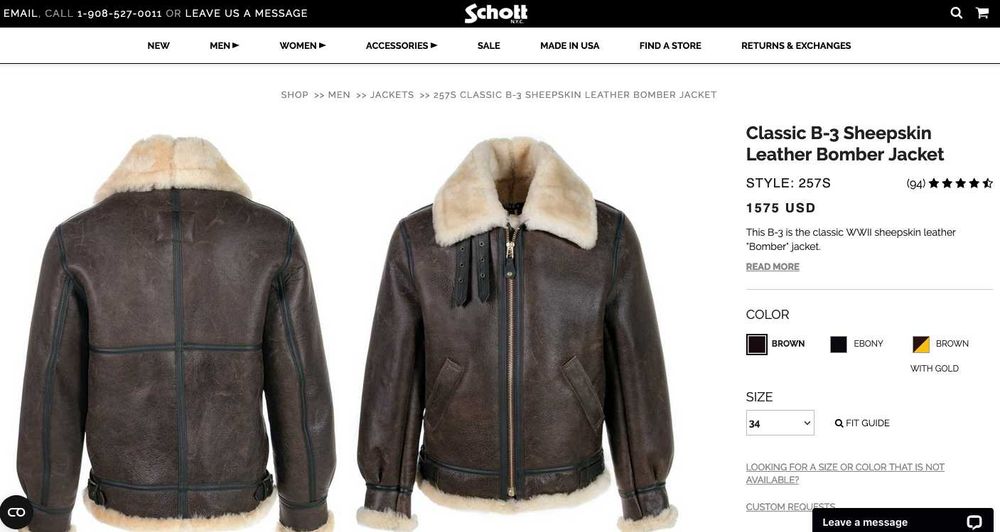The width and height of the screenshot is (1000, 532).
Task: Expand the Women menu
Action: pos(302,45)
